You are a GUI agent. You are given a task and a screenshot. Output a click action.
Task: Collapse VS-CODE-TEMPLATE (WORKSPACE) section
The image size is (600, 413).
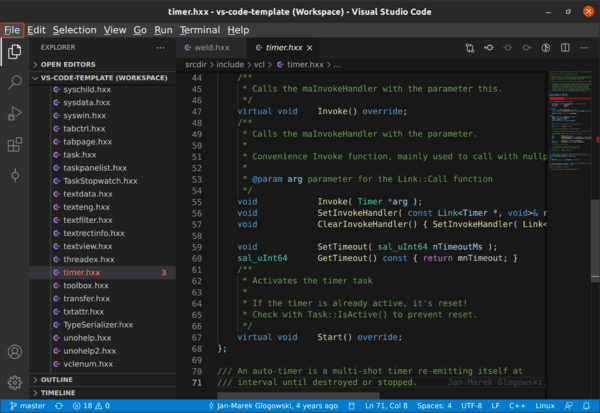103,78
